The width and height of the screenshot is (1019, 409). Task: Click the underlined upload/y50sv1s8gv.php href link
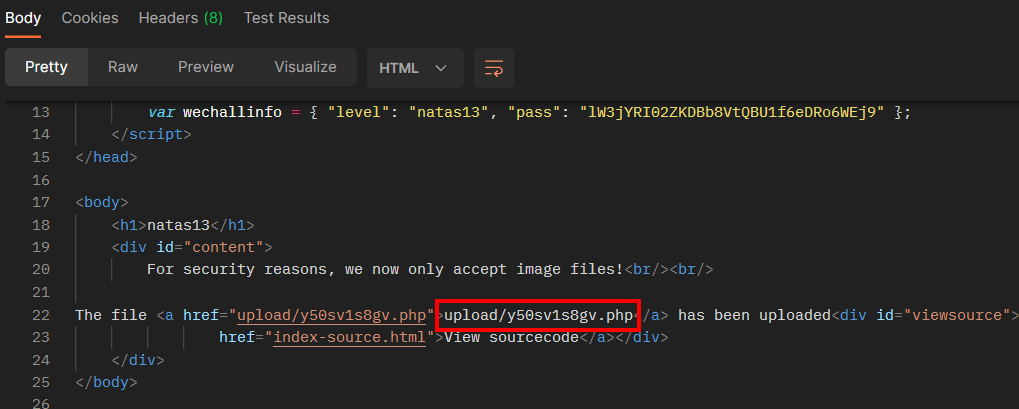332,315
